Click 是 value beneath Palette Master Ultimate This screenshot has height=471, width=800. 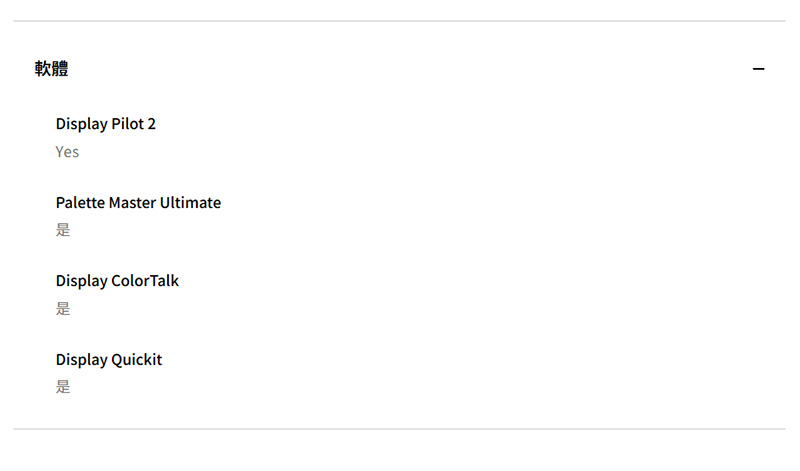pyautogui.click(x=63, y=230)
